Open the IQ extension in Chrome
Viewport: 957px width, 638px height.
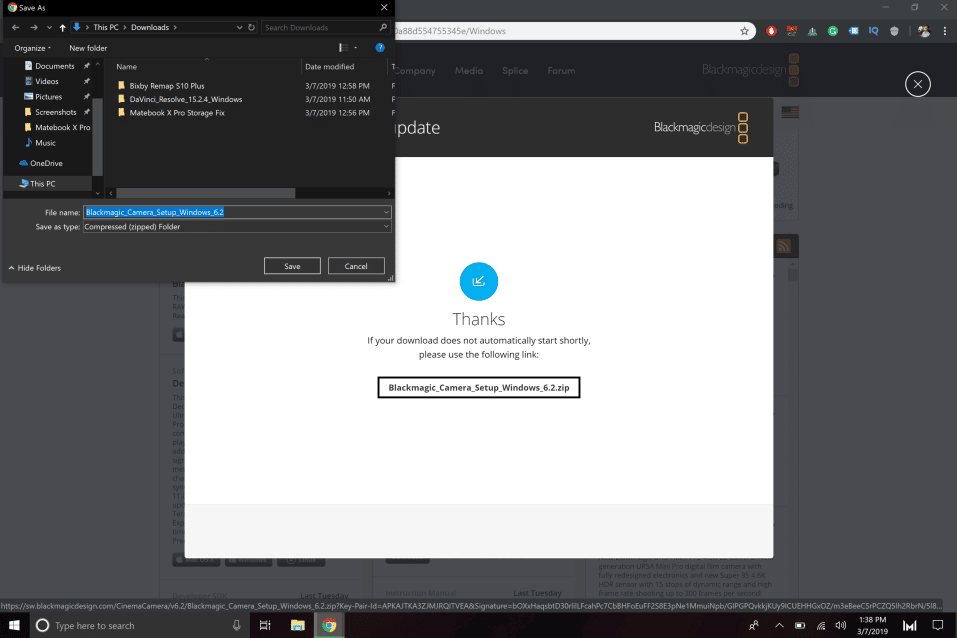(873, 31)
